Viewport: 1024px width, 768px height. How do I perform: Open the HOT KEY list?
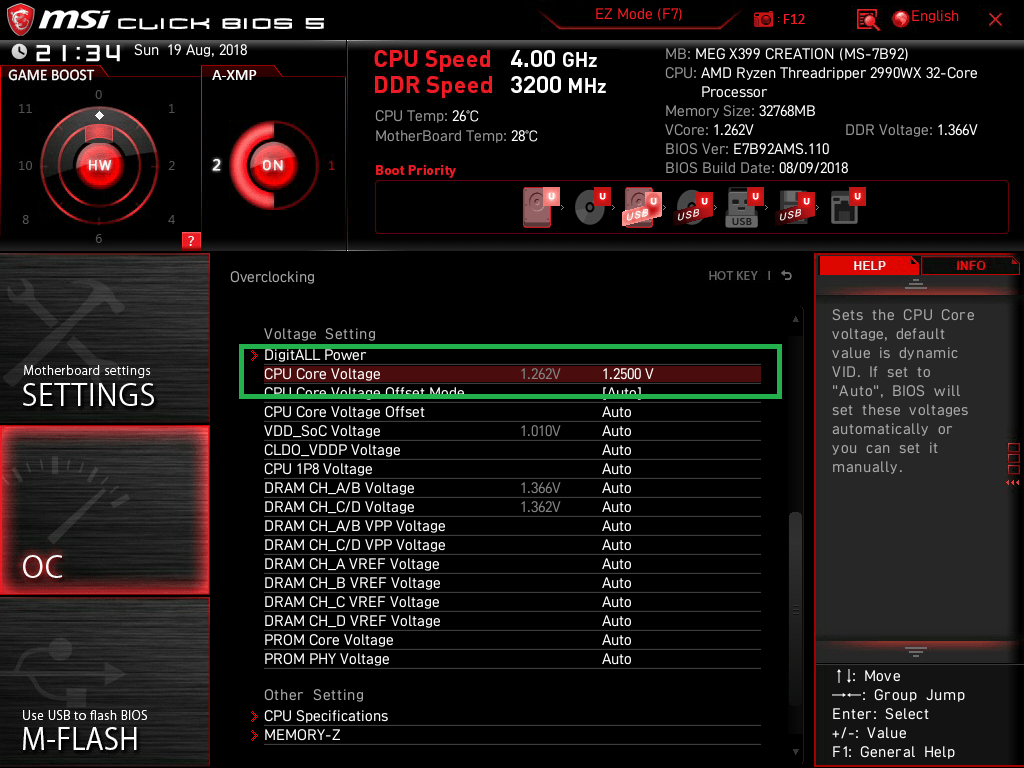pyautogui.click(x=733, y=276)
